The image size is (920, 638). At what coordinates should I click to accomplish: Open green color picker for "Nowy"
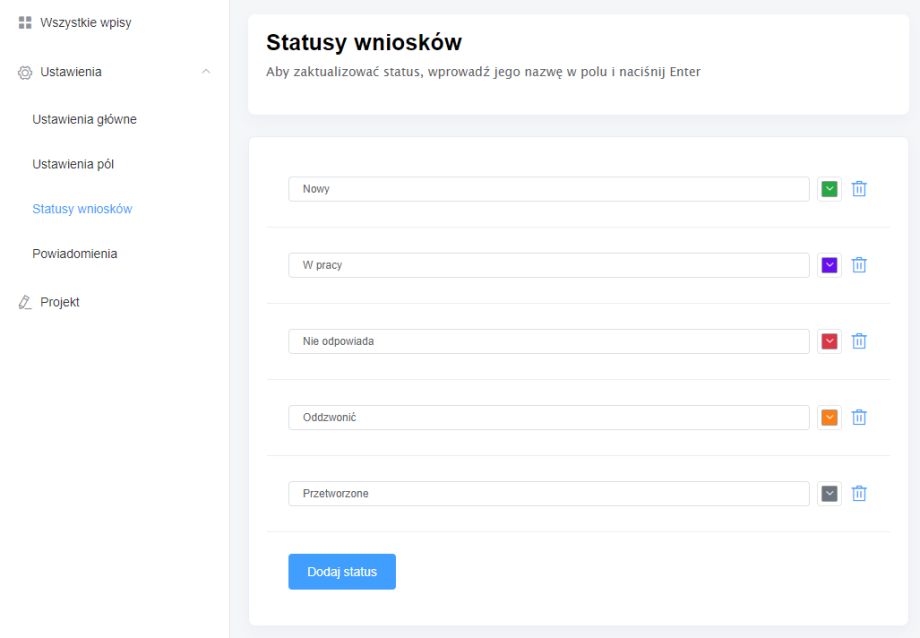pos(829,189)
